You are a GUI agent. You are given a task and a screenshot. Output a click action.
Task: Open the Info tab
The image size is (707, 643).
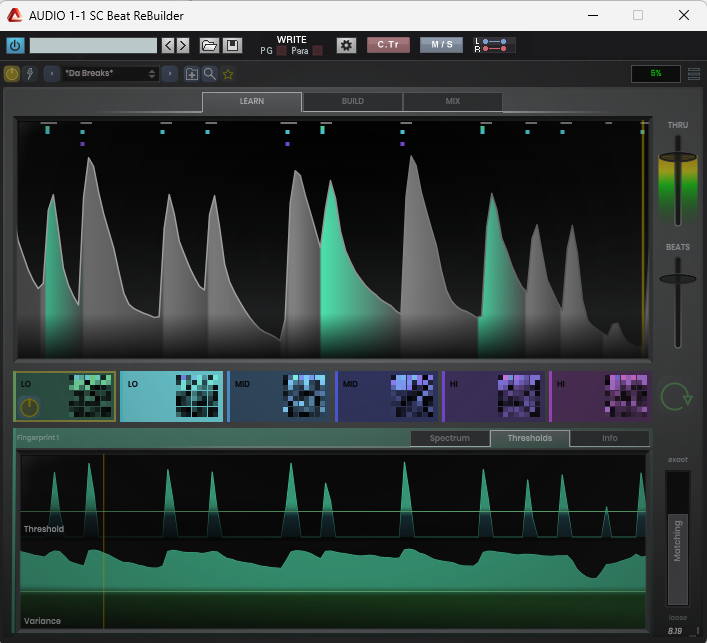pos(610,438)
